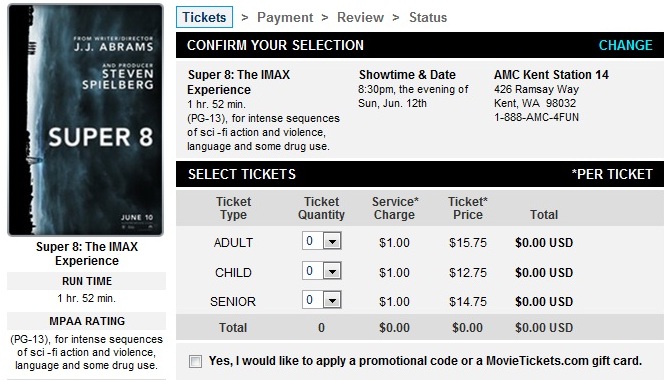Click the Super 8: The IMAX Experience heading
Screen dimensions: 664x380
[238, 82]
